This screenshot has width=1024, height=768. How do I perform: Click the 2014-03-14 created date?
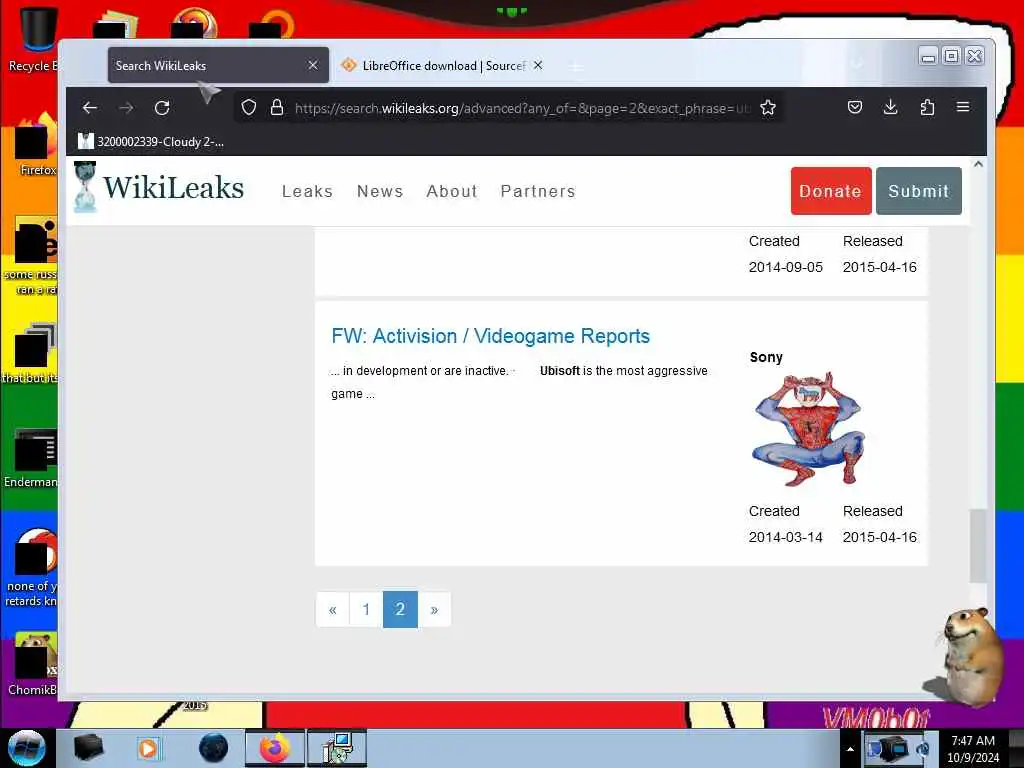(x=786, y=537)
